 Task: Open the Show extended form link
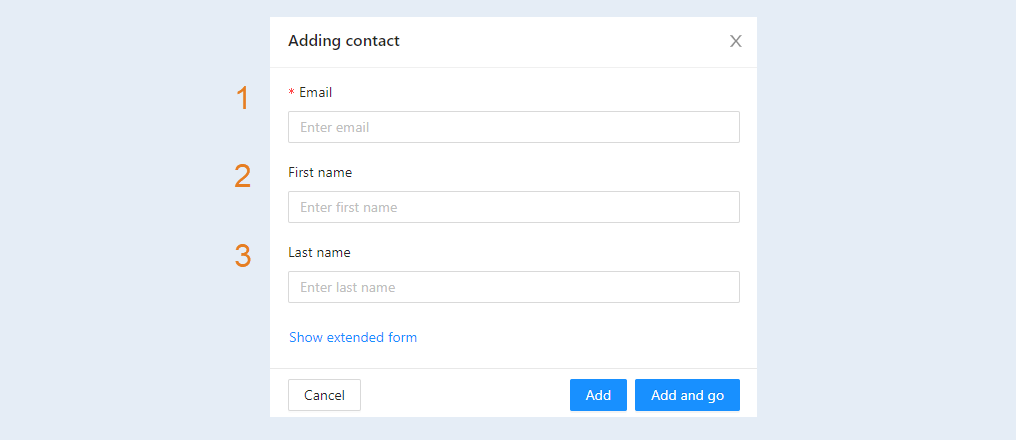coord(353,337)
